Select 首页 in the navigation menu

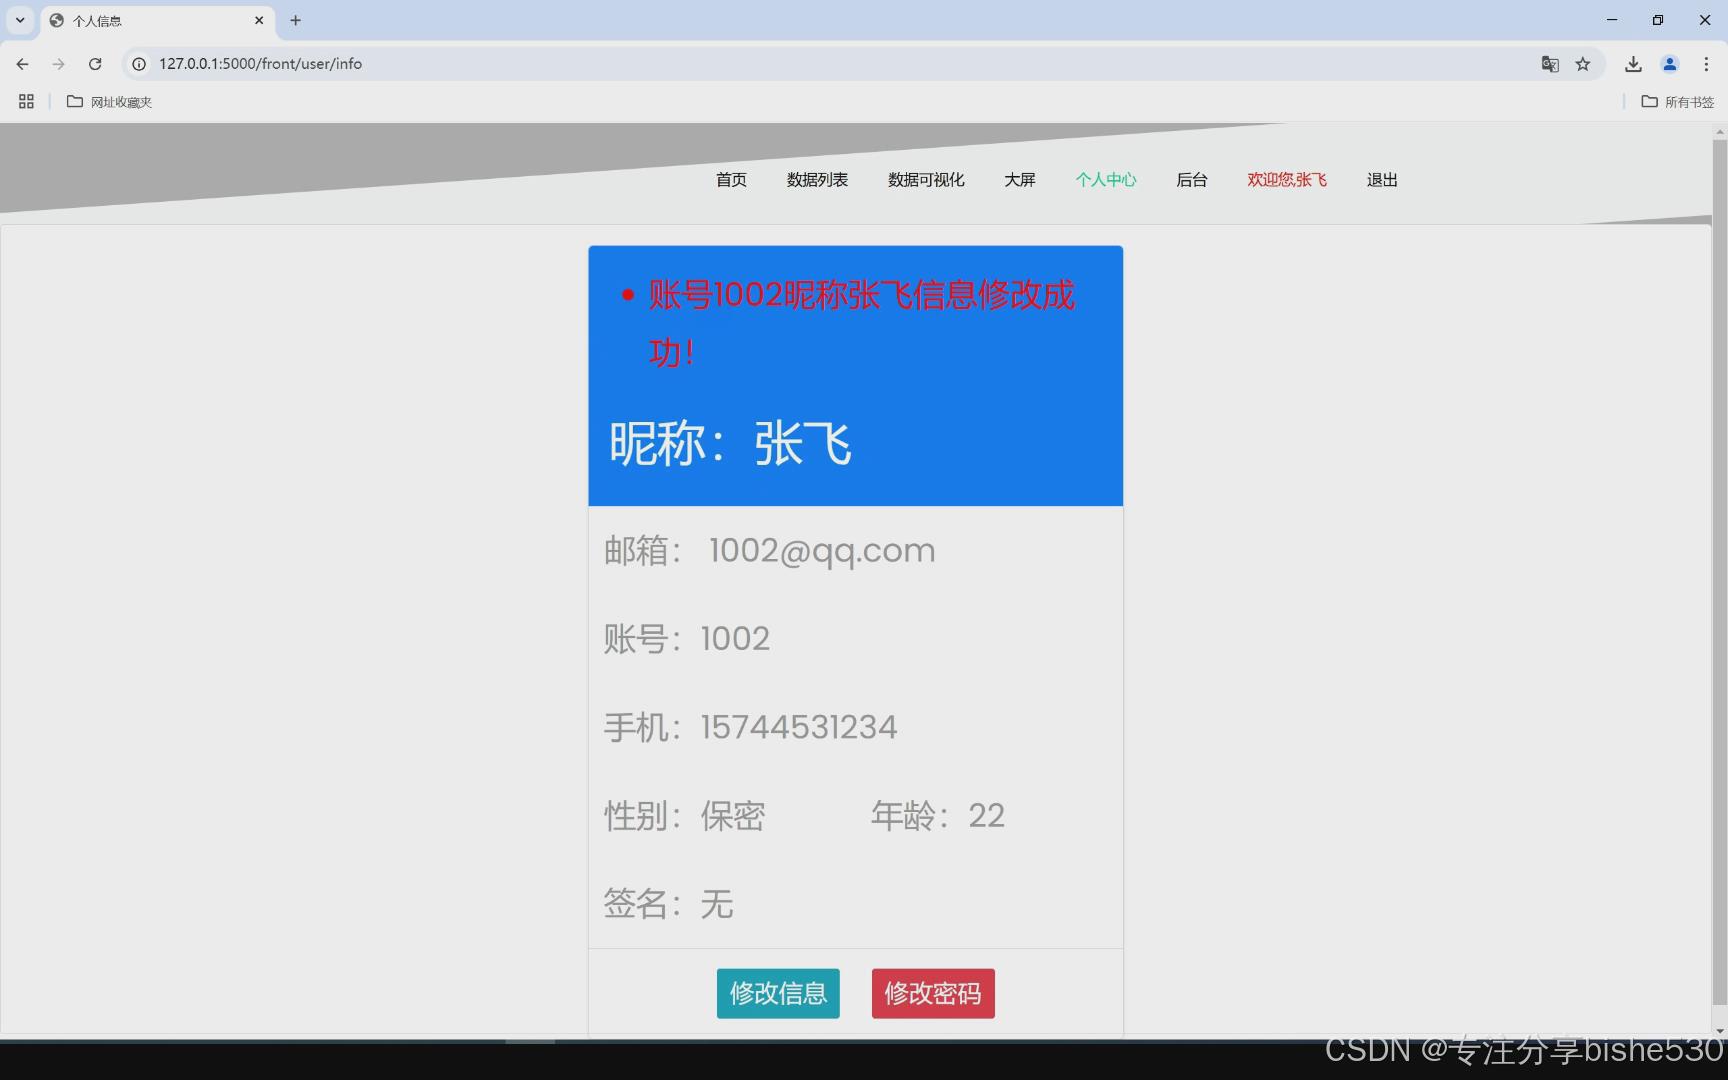730,180
